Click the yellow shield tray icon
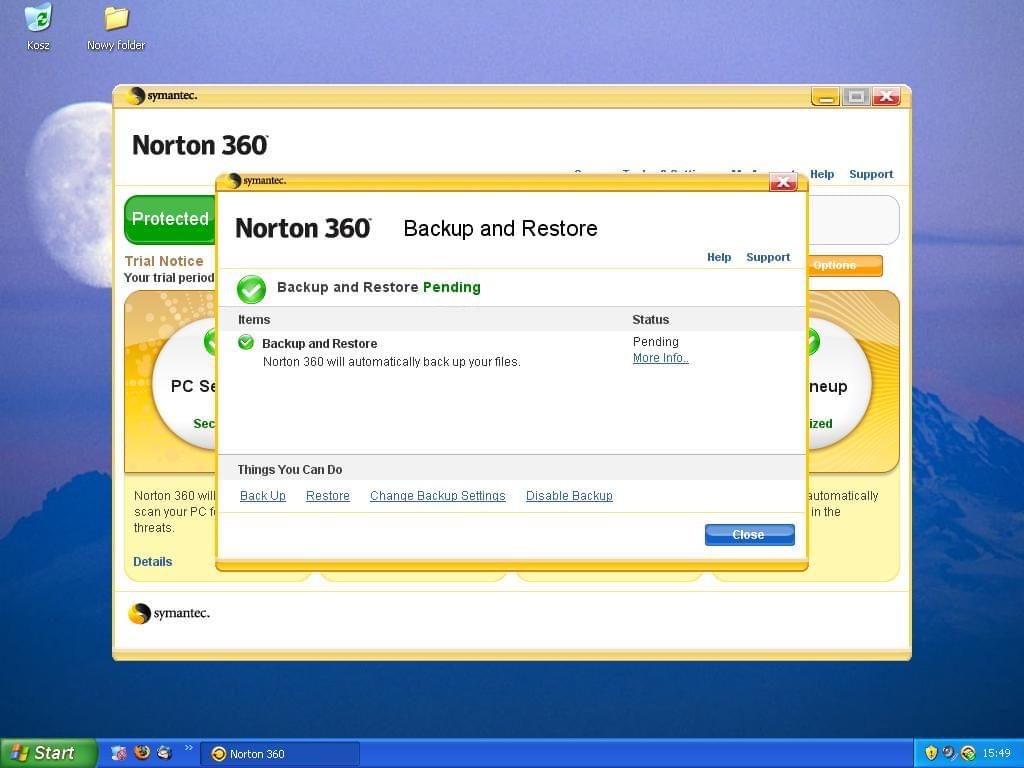This screenshot has width=1024, height=768. pyautogui.click(x=931, y=753)
